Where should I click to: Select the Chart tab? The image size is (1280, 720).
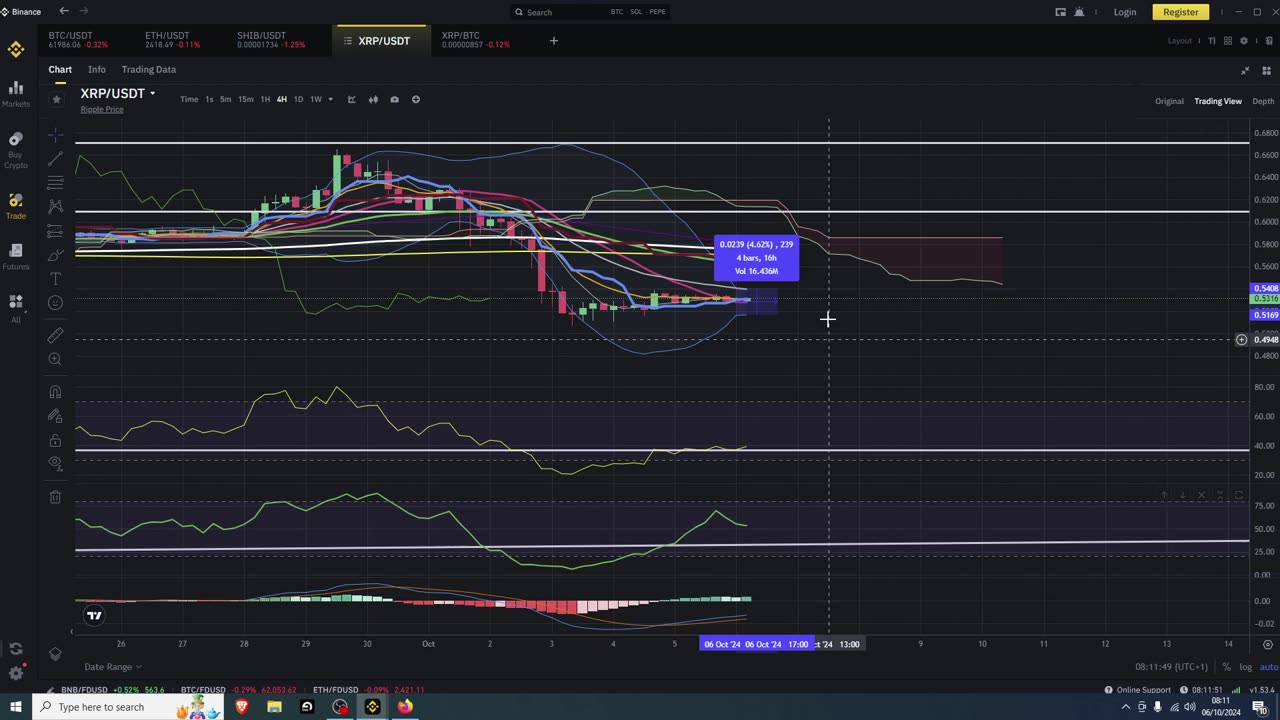pos(60,69)
